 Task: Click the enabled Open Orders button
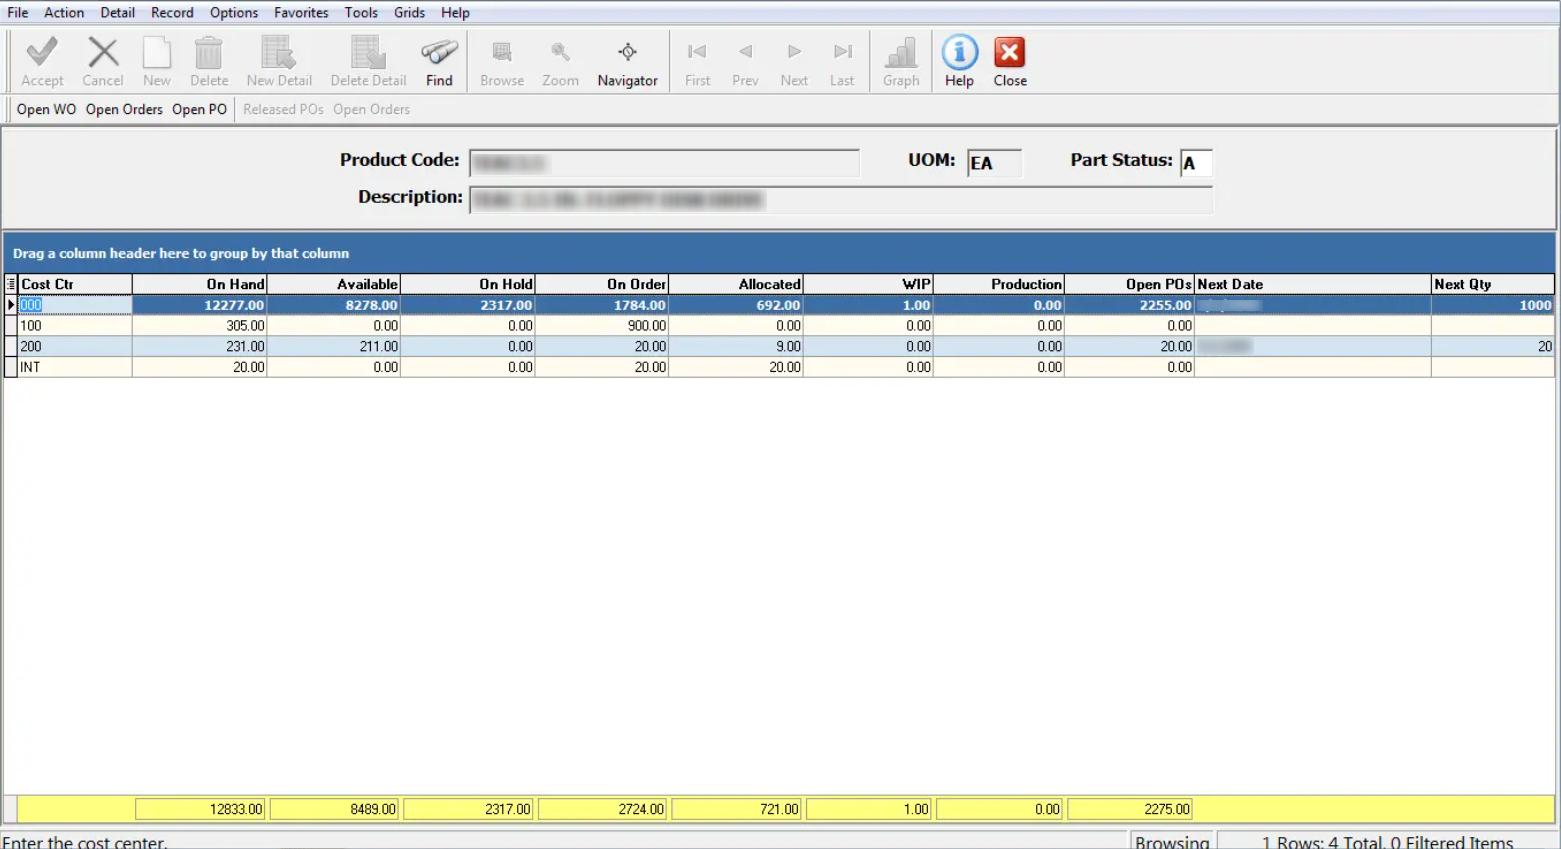[x=124, y=109]
